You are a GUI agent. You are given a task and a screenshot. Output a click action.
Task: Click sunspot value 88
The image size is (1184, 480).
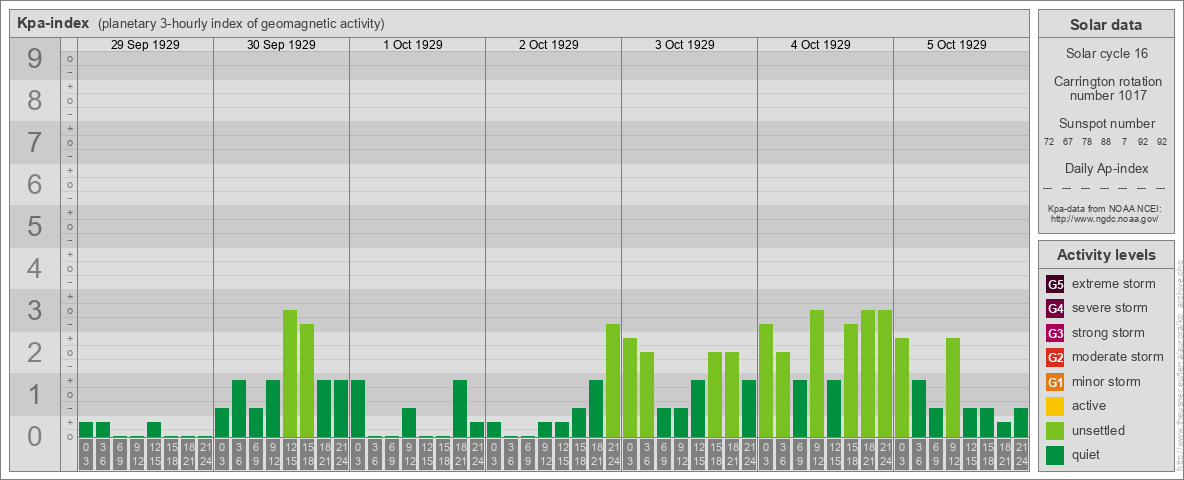(1105, 141)
